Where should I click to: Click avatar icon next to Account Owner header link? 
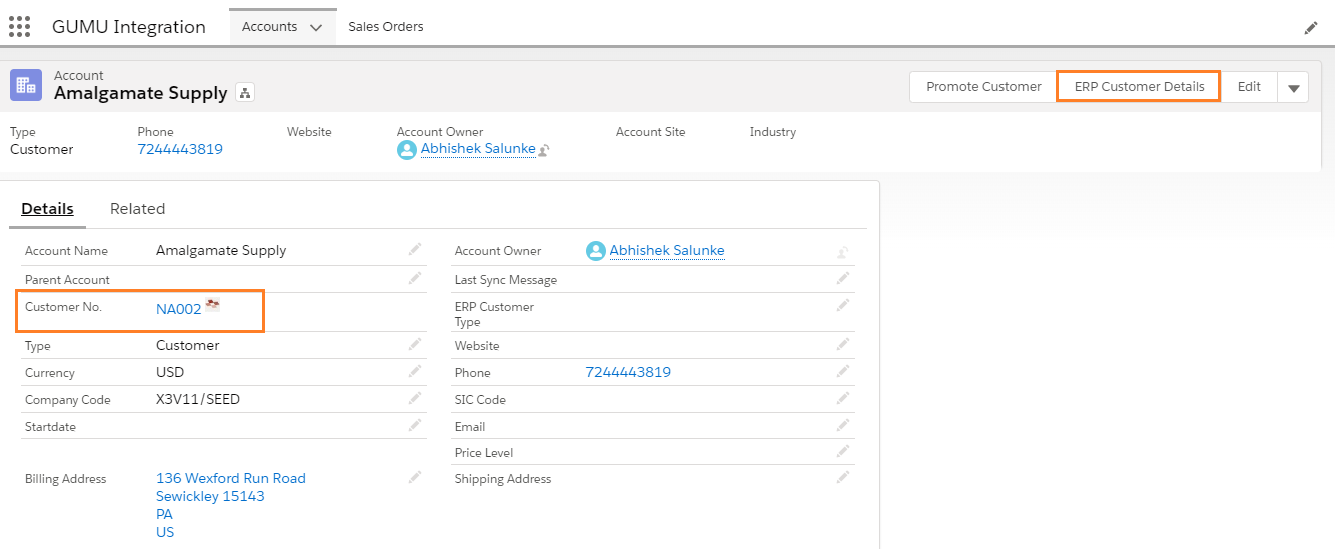[406, 149]
